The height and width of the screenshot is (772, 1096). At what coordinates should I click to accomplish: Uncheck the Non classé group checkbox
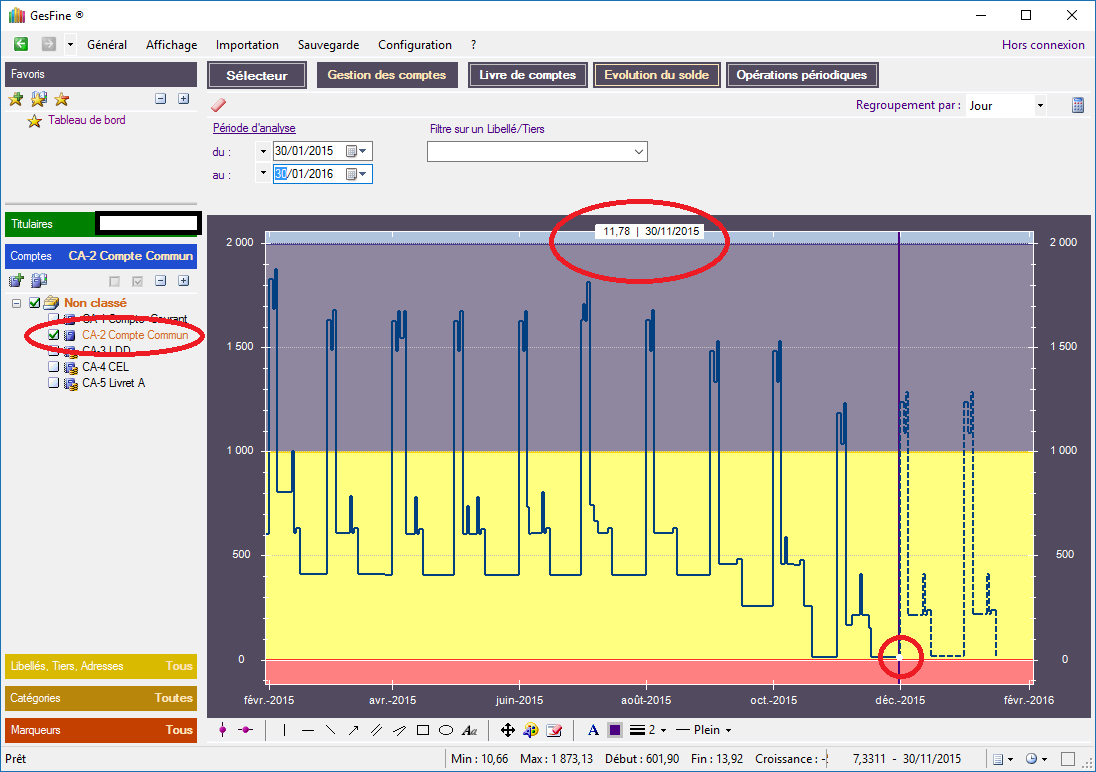tap(35, 303)
